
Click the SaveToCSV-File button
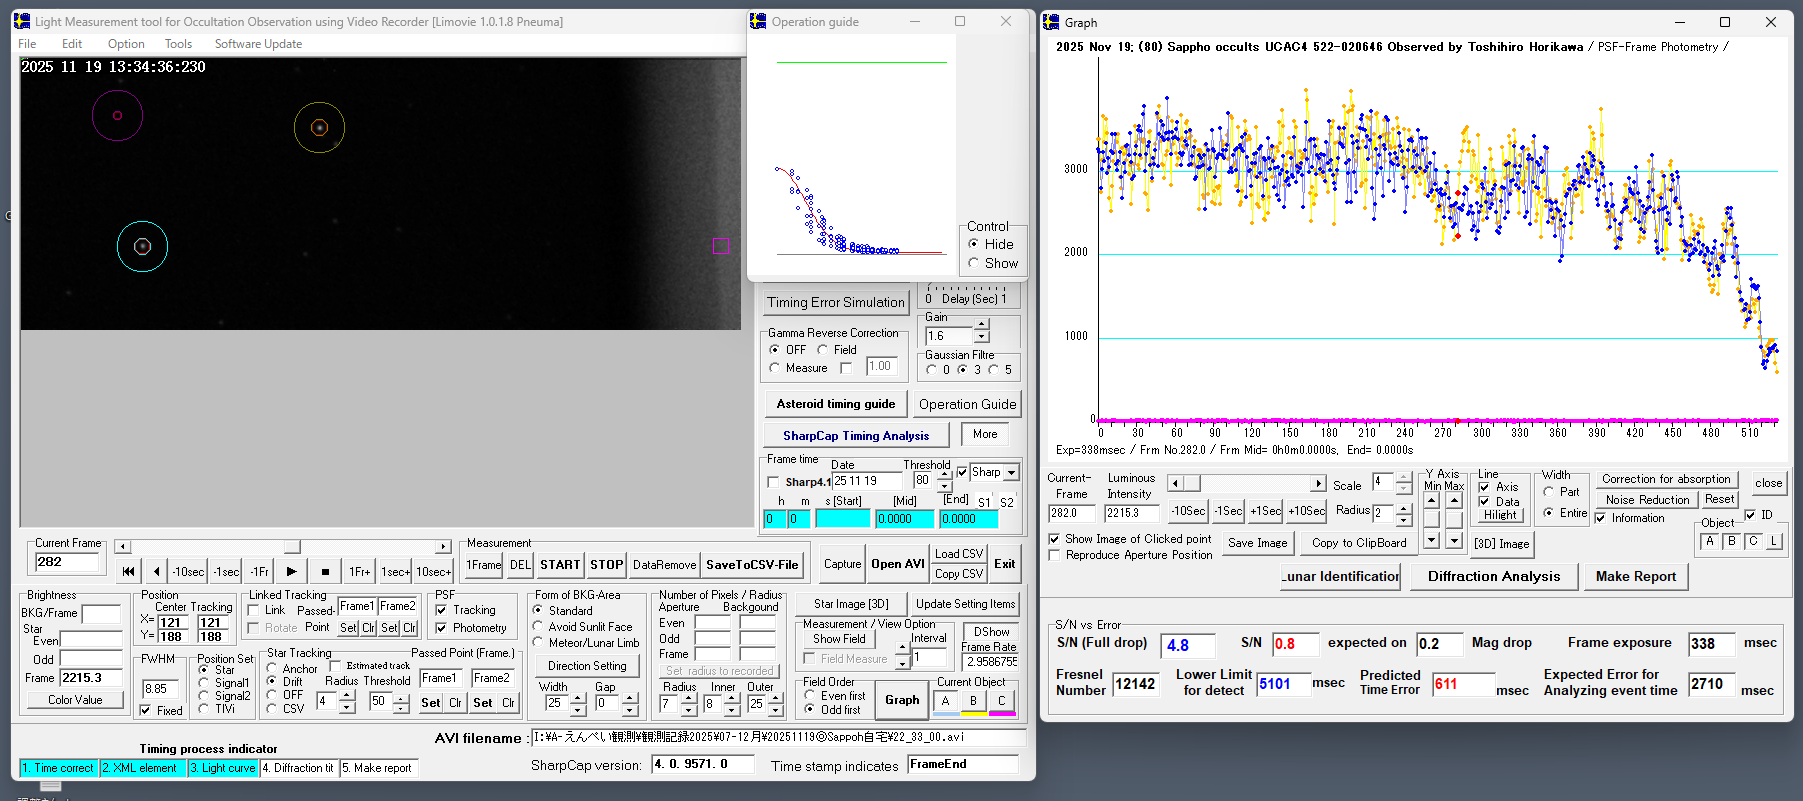pyautogui.click(x=752, y=565)
